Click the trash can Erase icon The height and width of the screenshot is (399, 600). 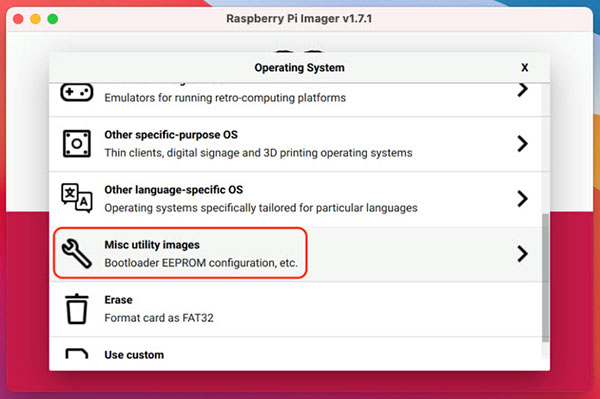77,309
